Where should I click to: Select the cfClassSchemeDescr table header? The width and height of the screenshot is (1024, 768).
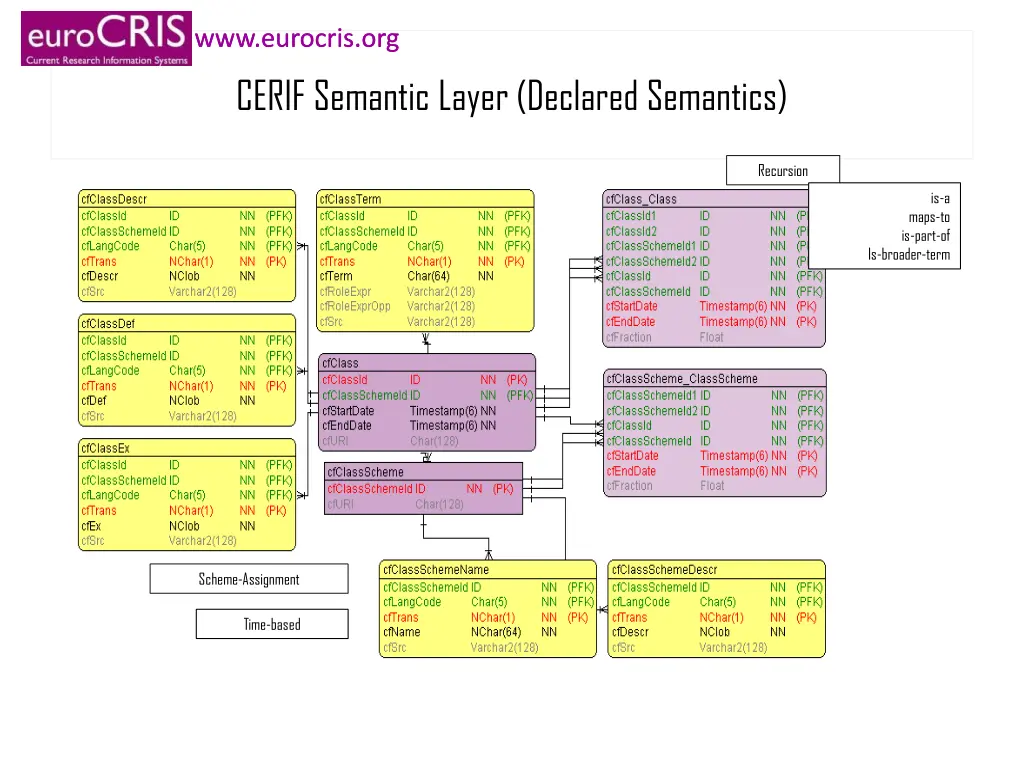click(716, 569)
